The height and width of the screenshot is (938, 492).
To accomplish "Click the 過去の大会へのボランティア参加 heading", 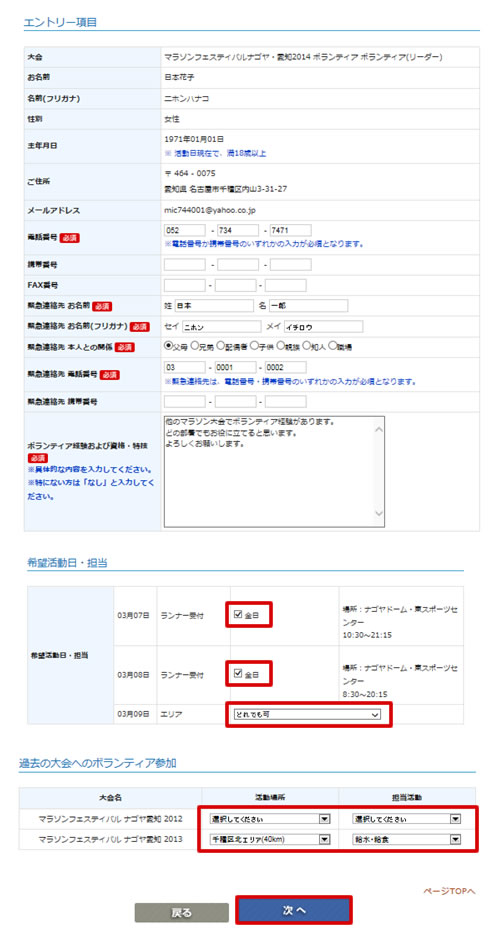I will [97, 763].
